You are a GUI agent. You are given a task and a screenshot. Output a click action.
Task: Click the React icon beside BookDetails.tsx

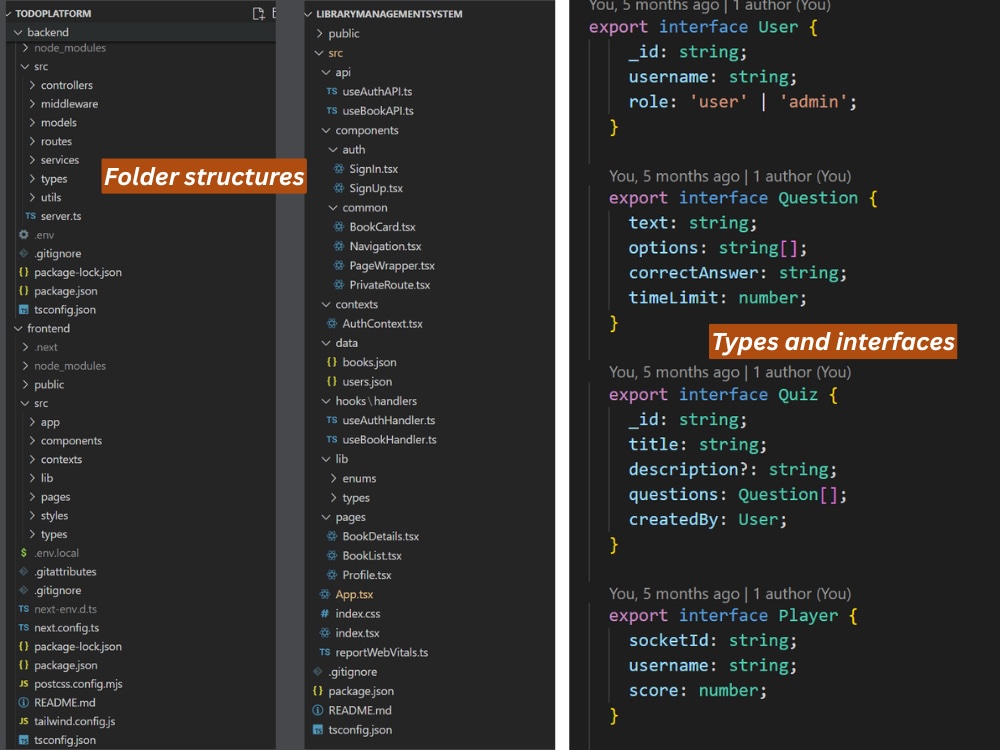coord(332,536)
